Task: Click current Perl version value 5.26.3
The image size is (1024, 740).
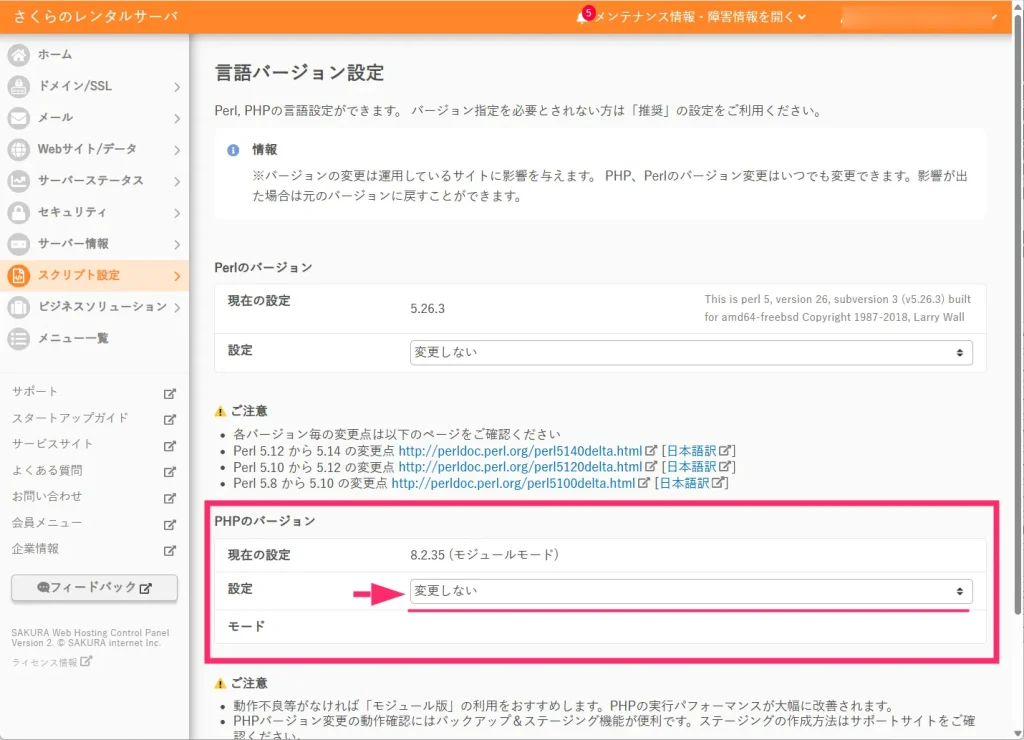Action: (x=427, y=309)
